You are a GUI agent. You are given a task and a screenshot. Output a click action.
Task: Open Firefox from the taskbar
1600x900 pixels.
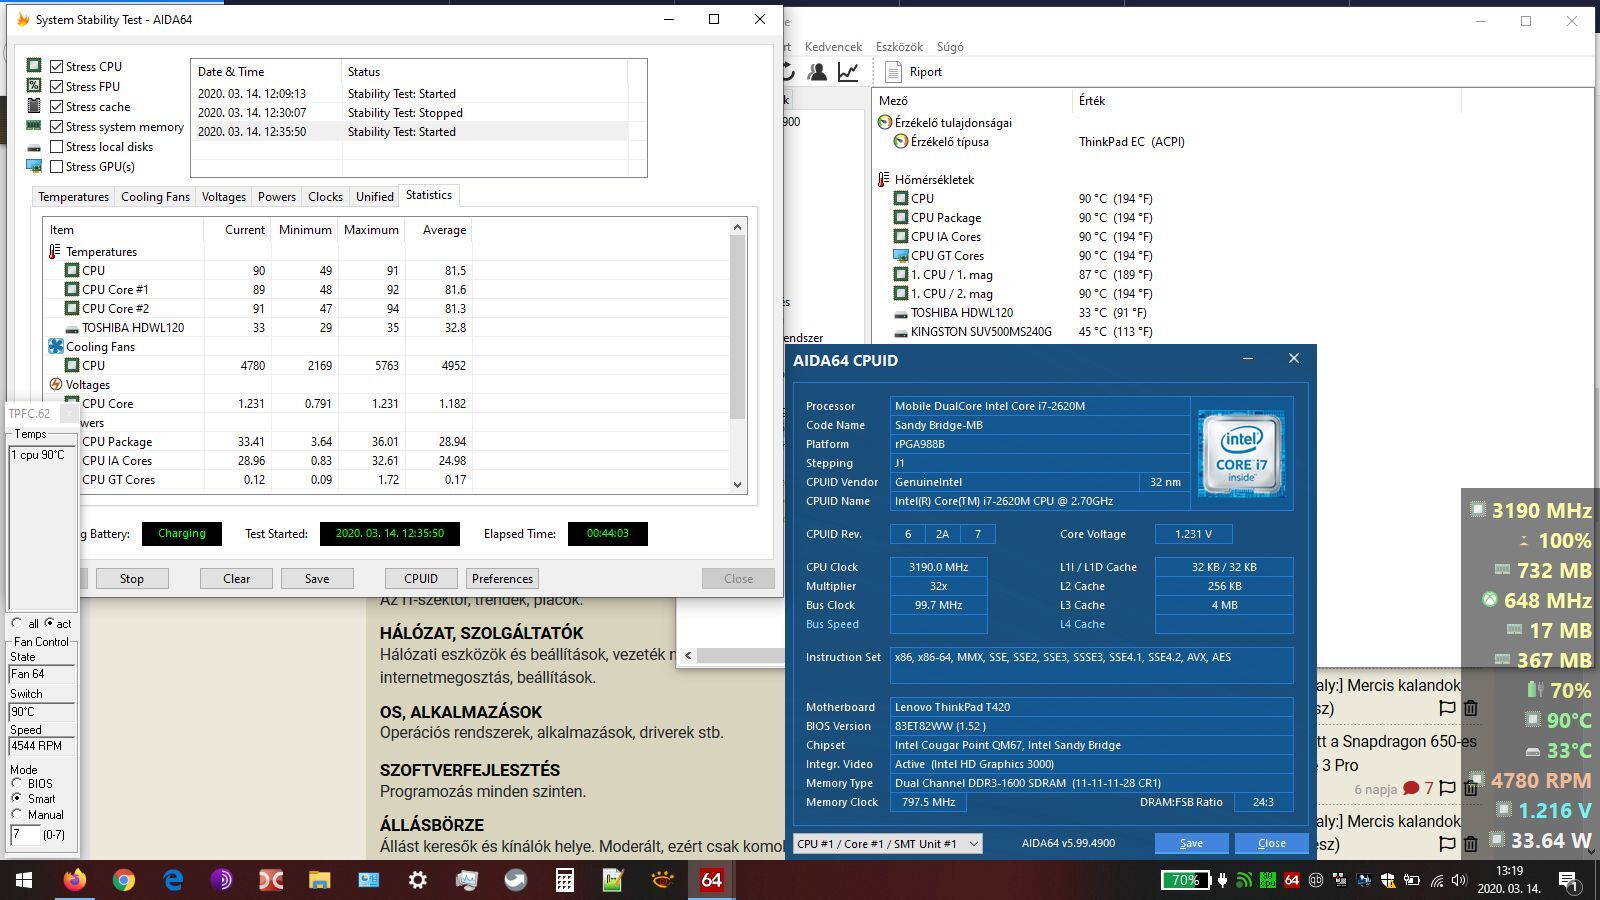[74, 880]
